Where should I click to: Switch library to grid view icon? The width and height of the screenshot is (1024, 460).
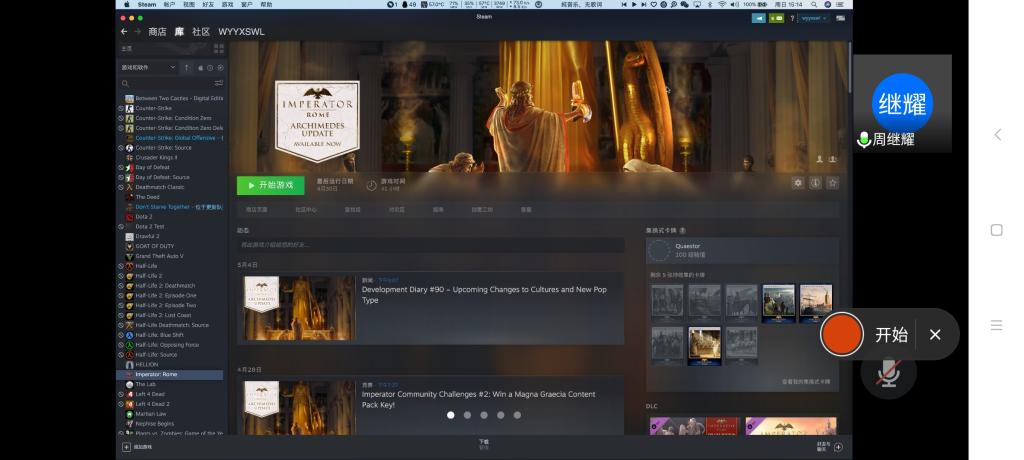[x=219, y=48]
